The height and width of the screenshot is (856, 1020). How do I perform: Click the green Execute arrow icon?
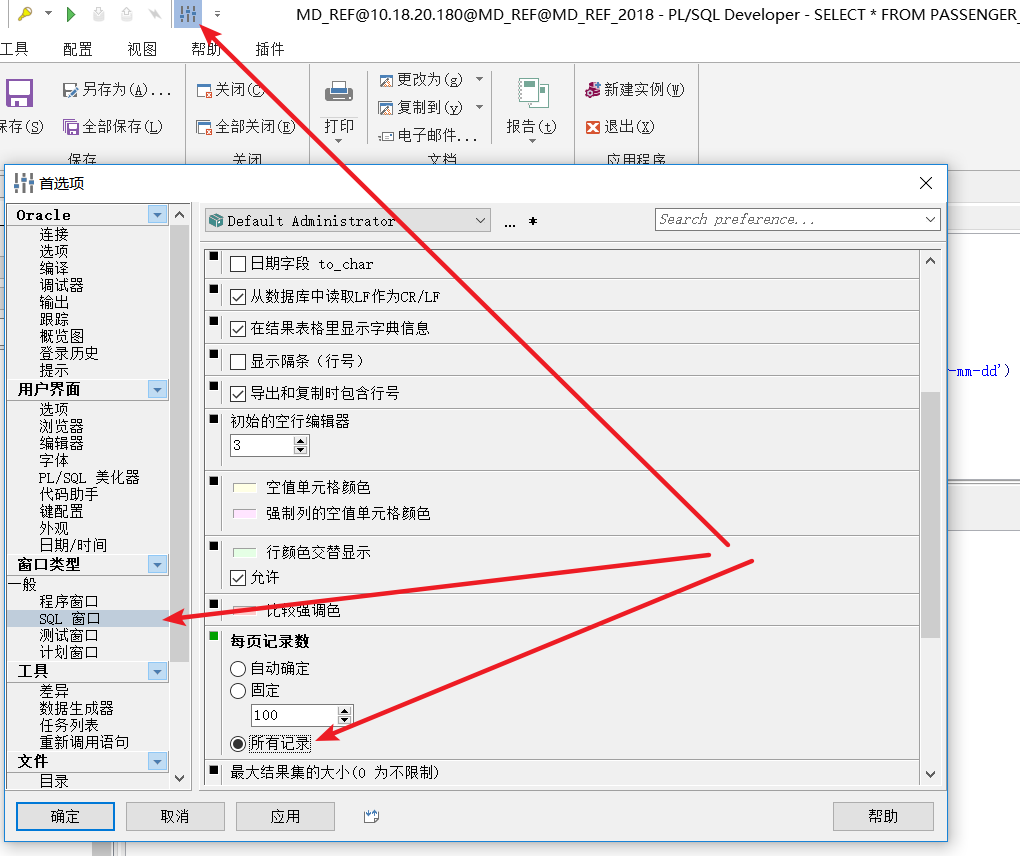(x=71, y=14)
